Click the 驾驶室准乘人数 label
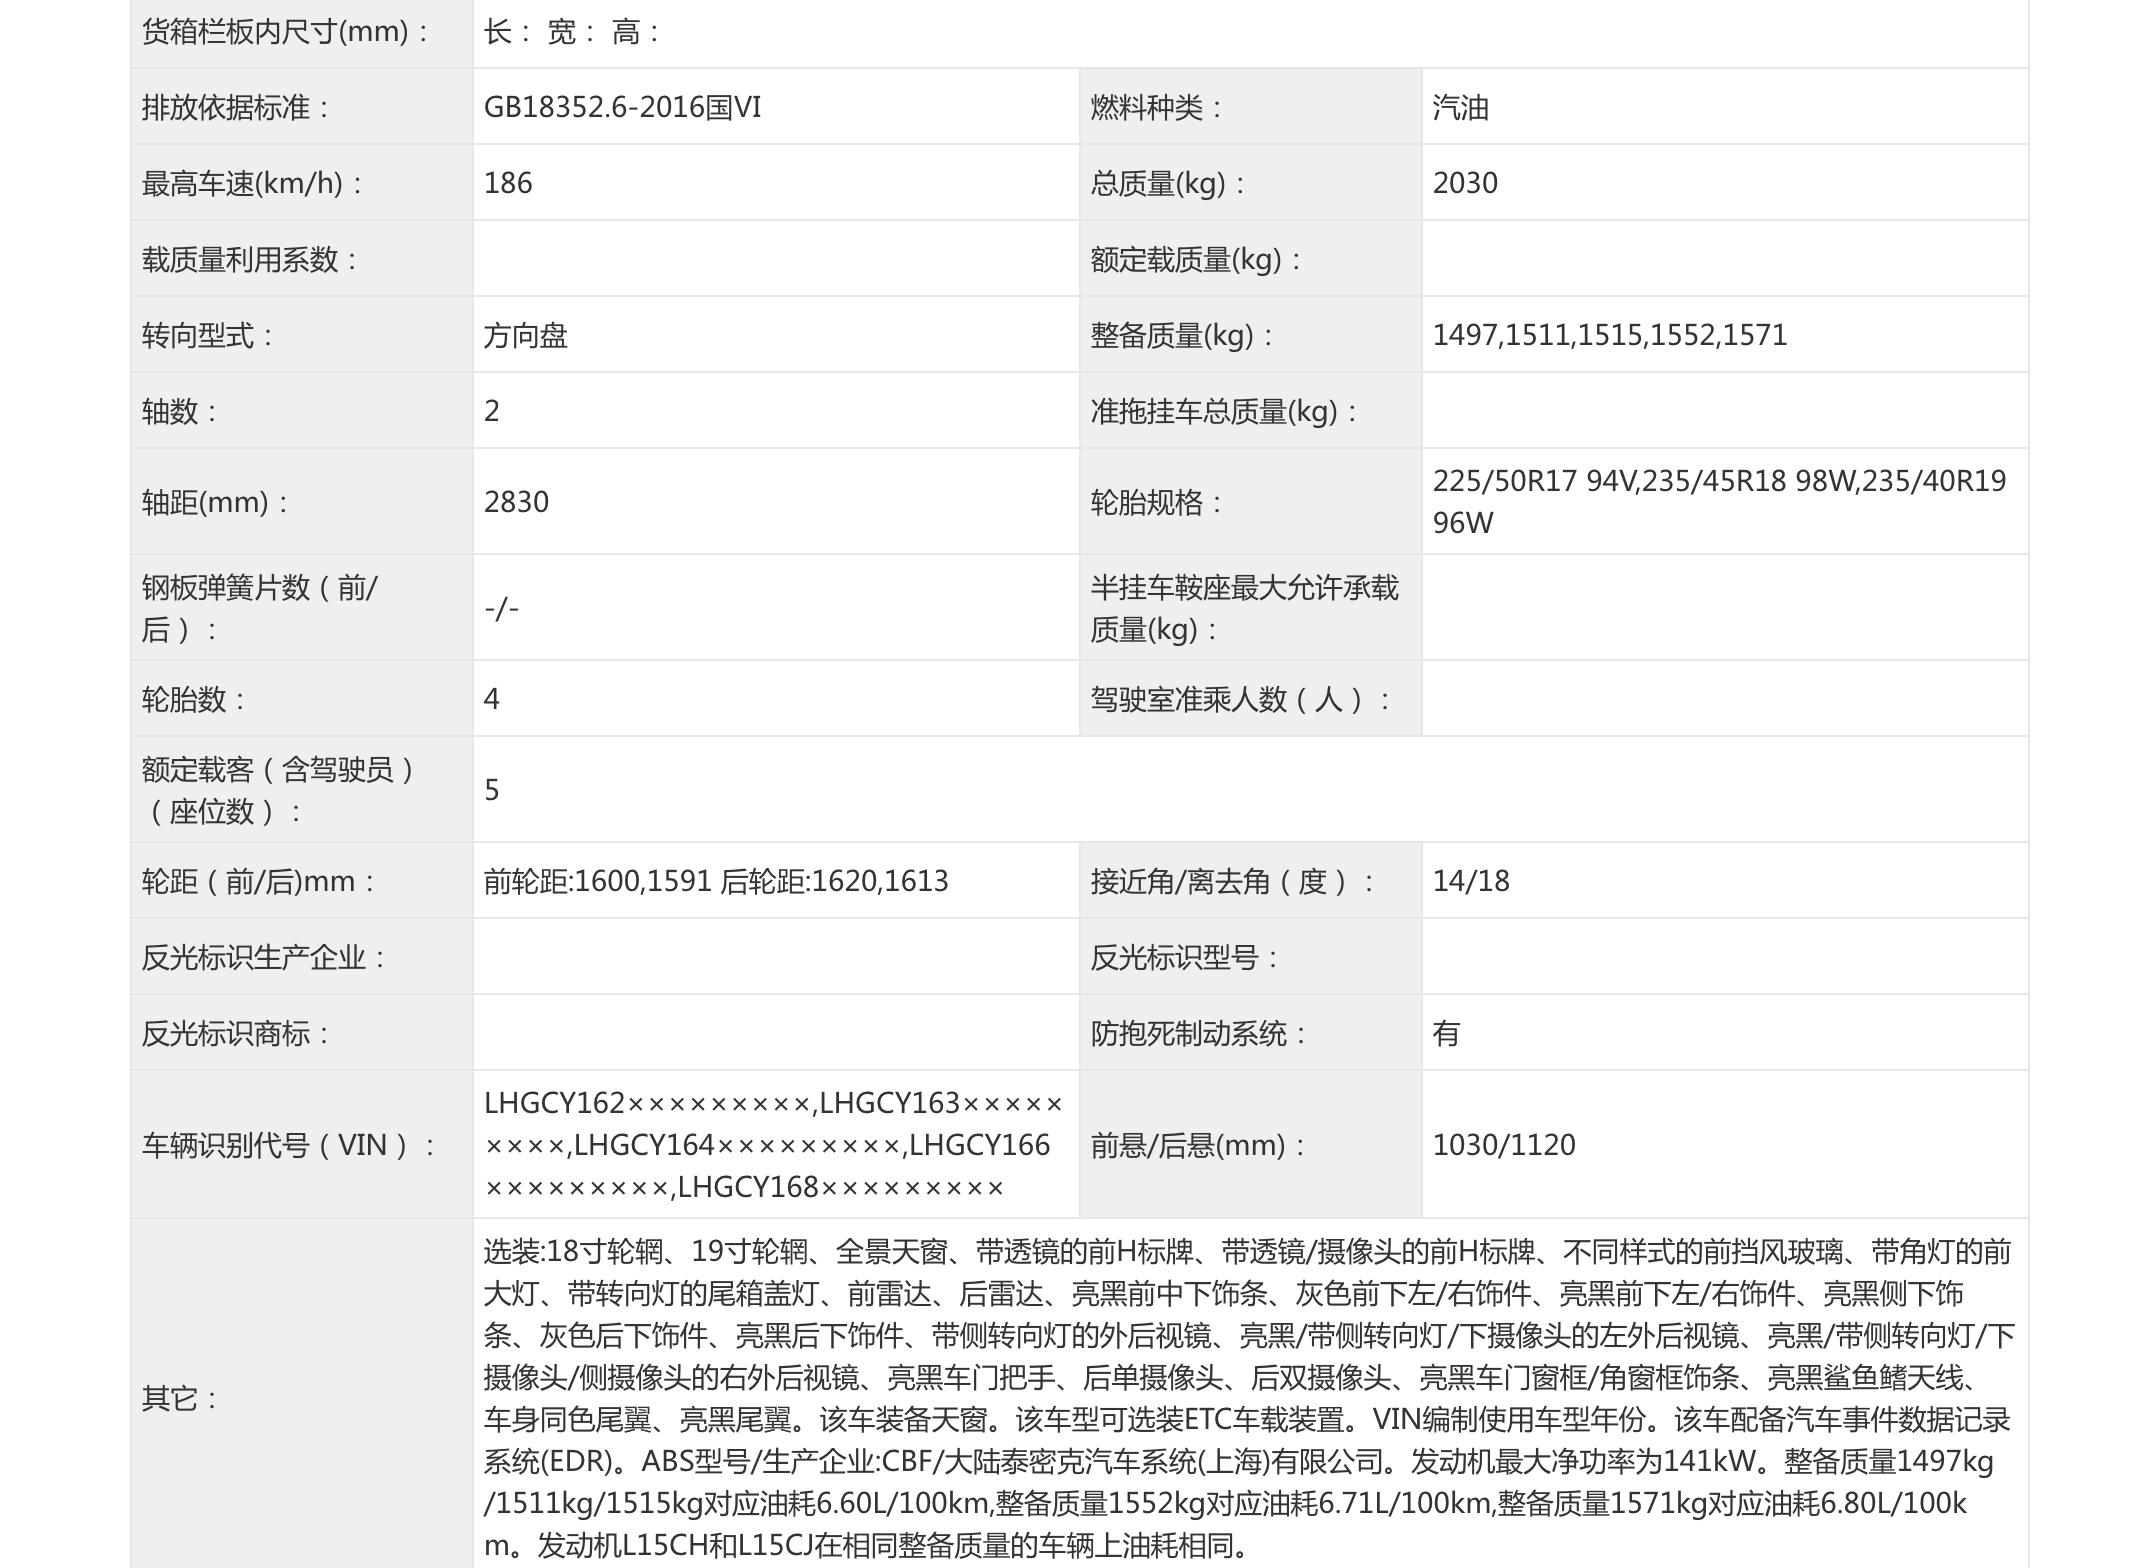This screenshot has height=1568, width=2156. (x=1240, y=699)
